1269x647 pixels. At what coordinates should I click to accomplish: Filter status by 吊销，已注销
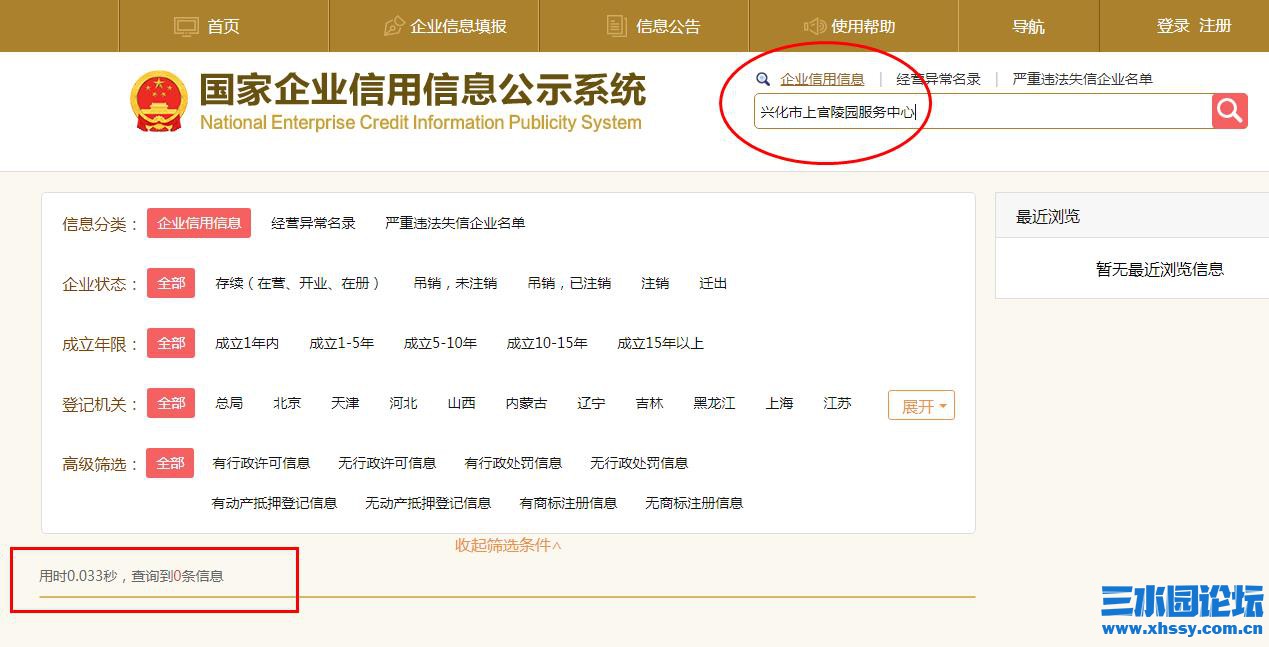[569, 283]
